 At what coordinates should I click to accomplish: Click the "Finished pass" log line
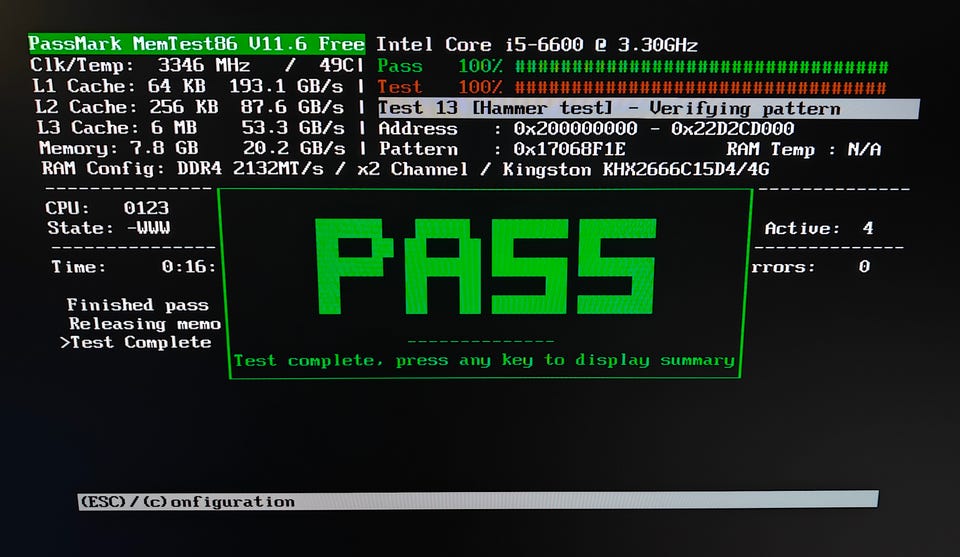138,305
